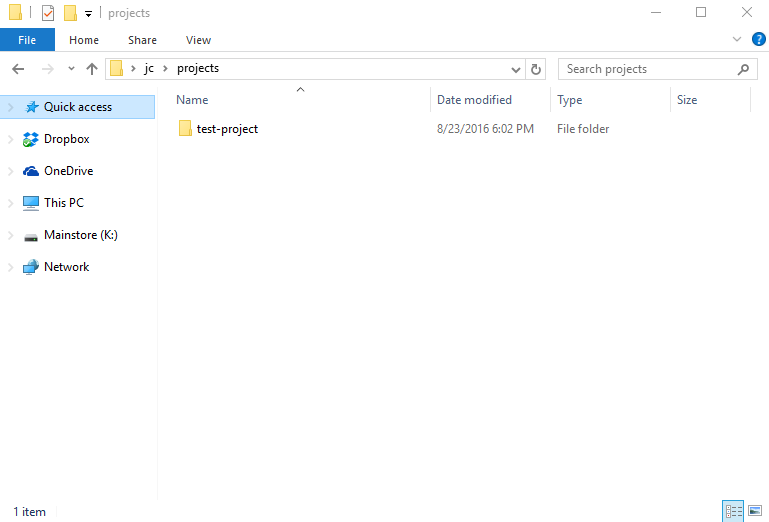Click the jc breadcrumb in address bar
Screen dimensions: 769x522
(149, 69)
